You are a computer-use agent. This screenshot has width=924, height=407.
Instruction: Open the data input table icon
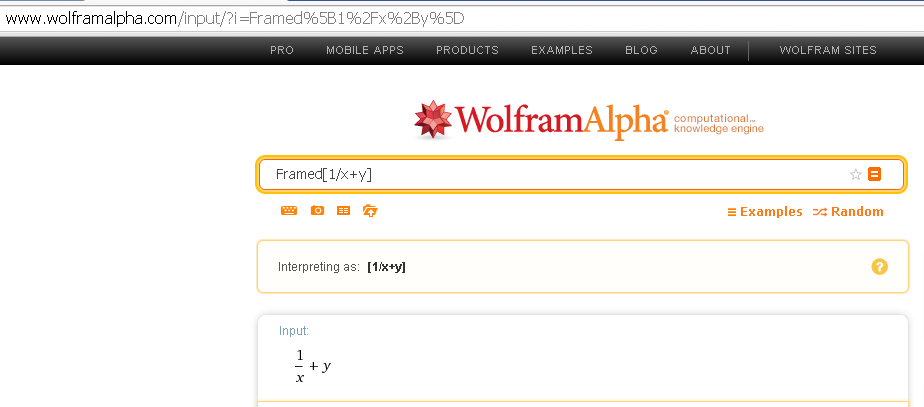(x=343, y=210)
